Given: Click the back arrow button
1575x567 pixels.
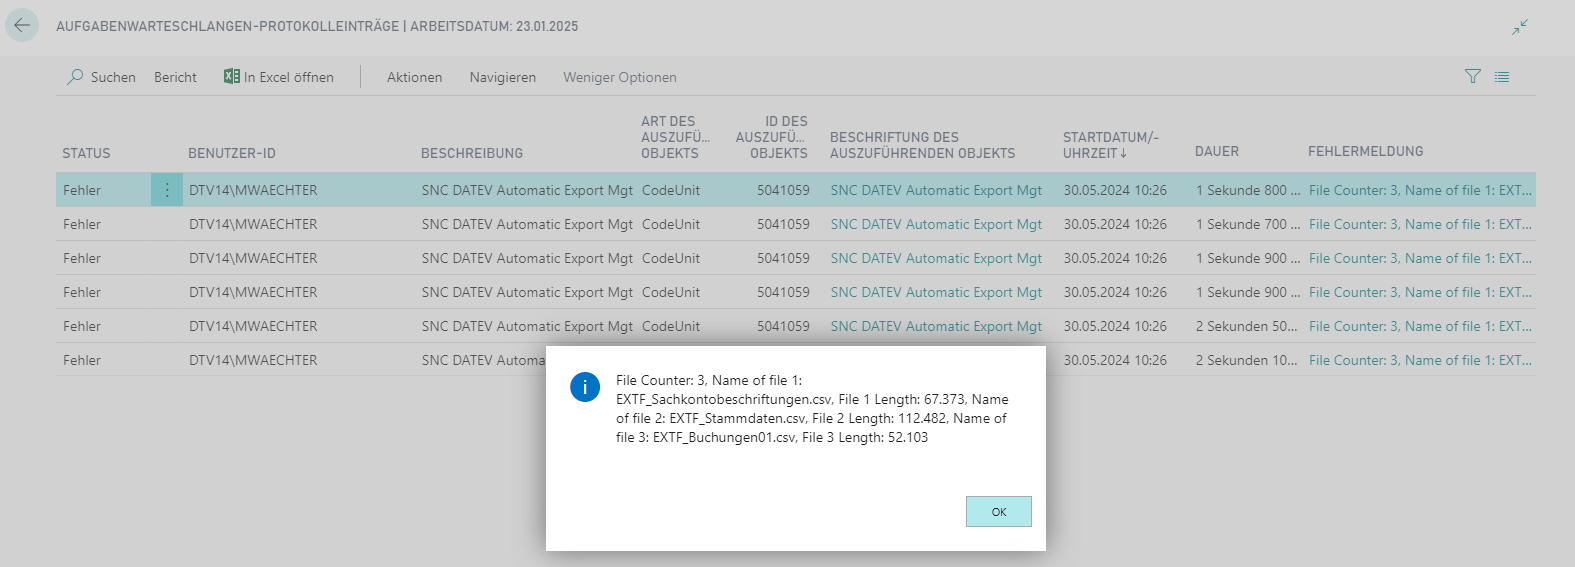Looking at the screenshot, I should click(22, 26).
